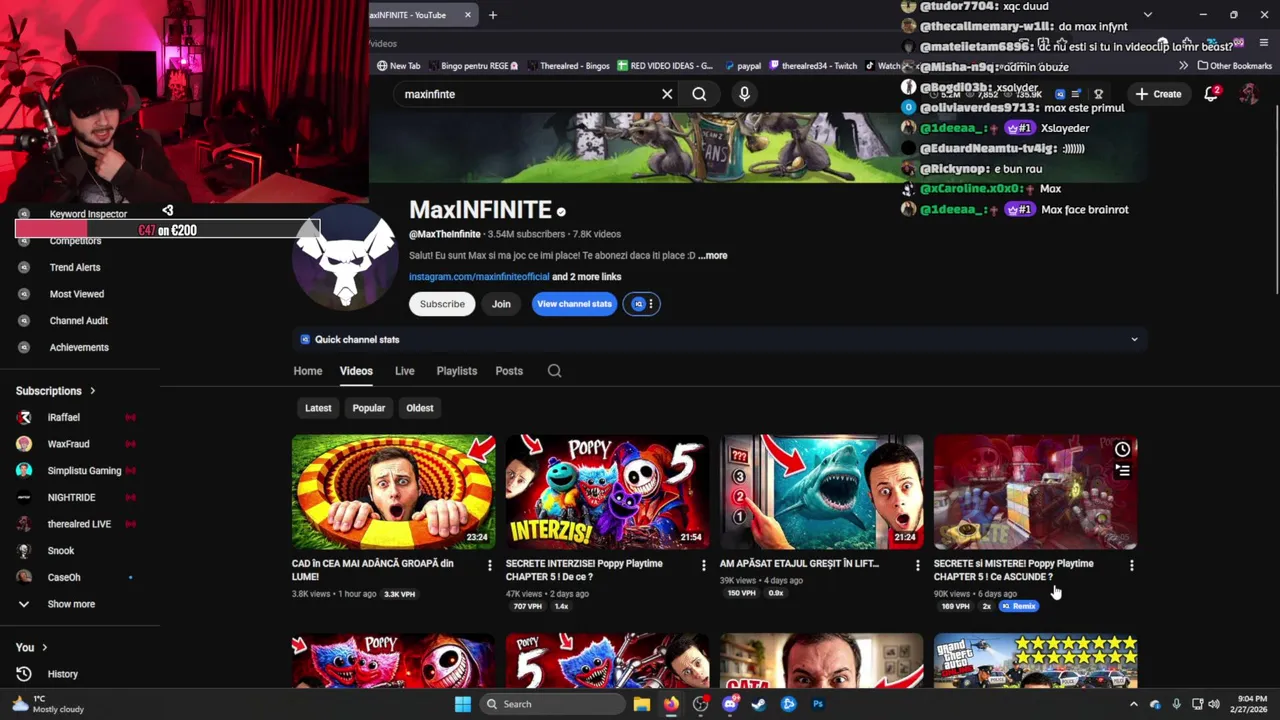Select the Latest filter chip
Image resolution: width=1280 pixels, height=720 pixels.
pos(318,408)
